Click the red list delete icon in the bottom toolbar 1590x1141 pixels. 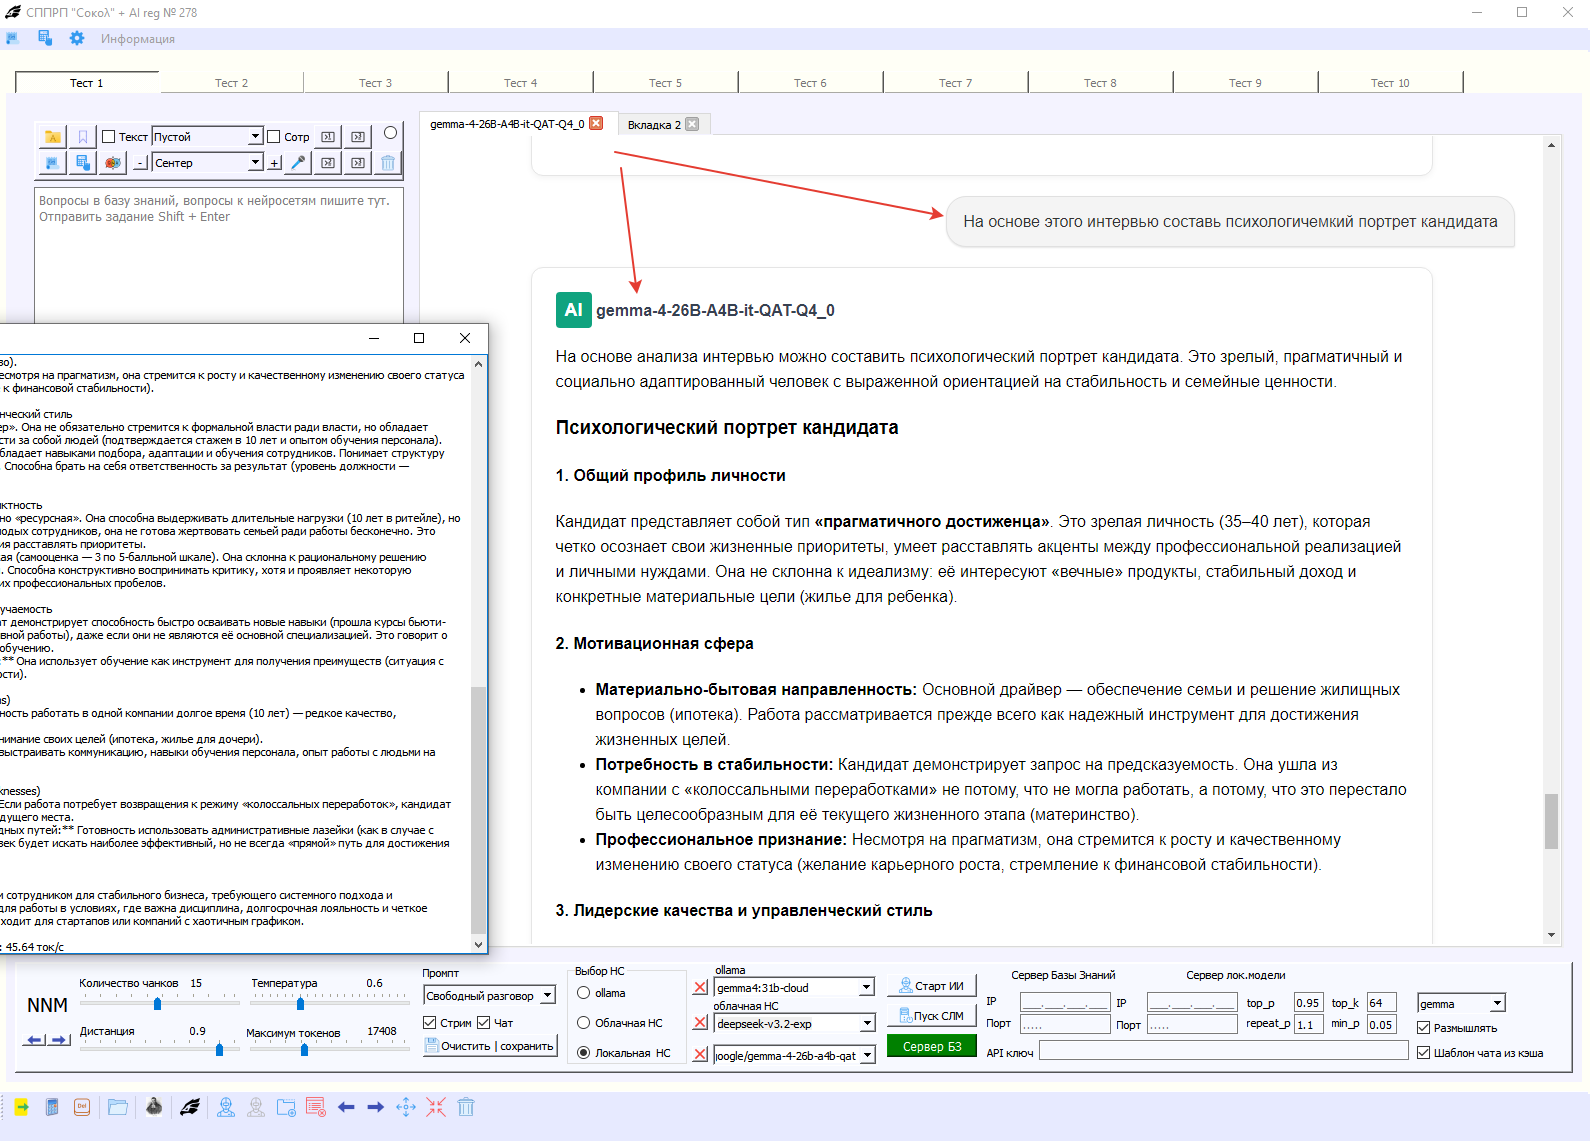316,1107
